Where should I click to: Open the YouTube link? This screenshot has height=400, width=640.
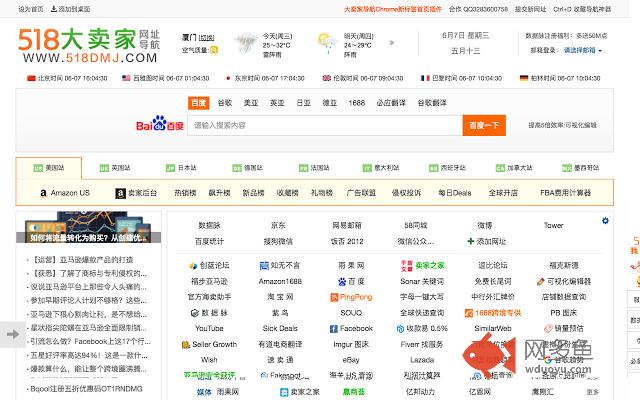pos(209,329)
